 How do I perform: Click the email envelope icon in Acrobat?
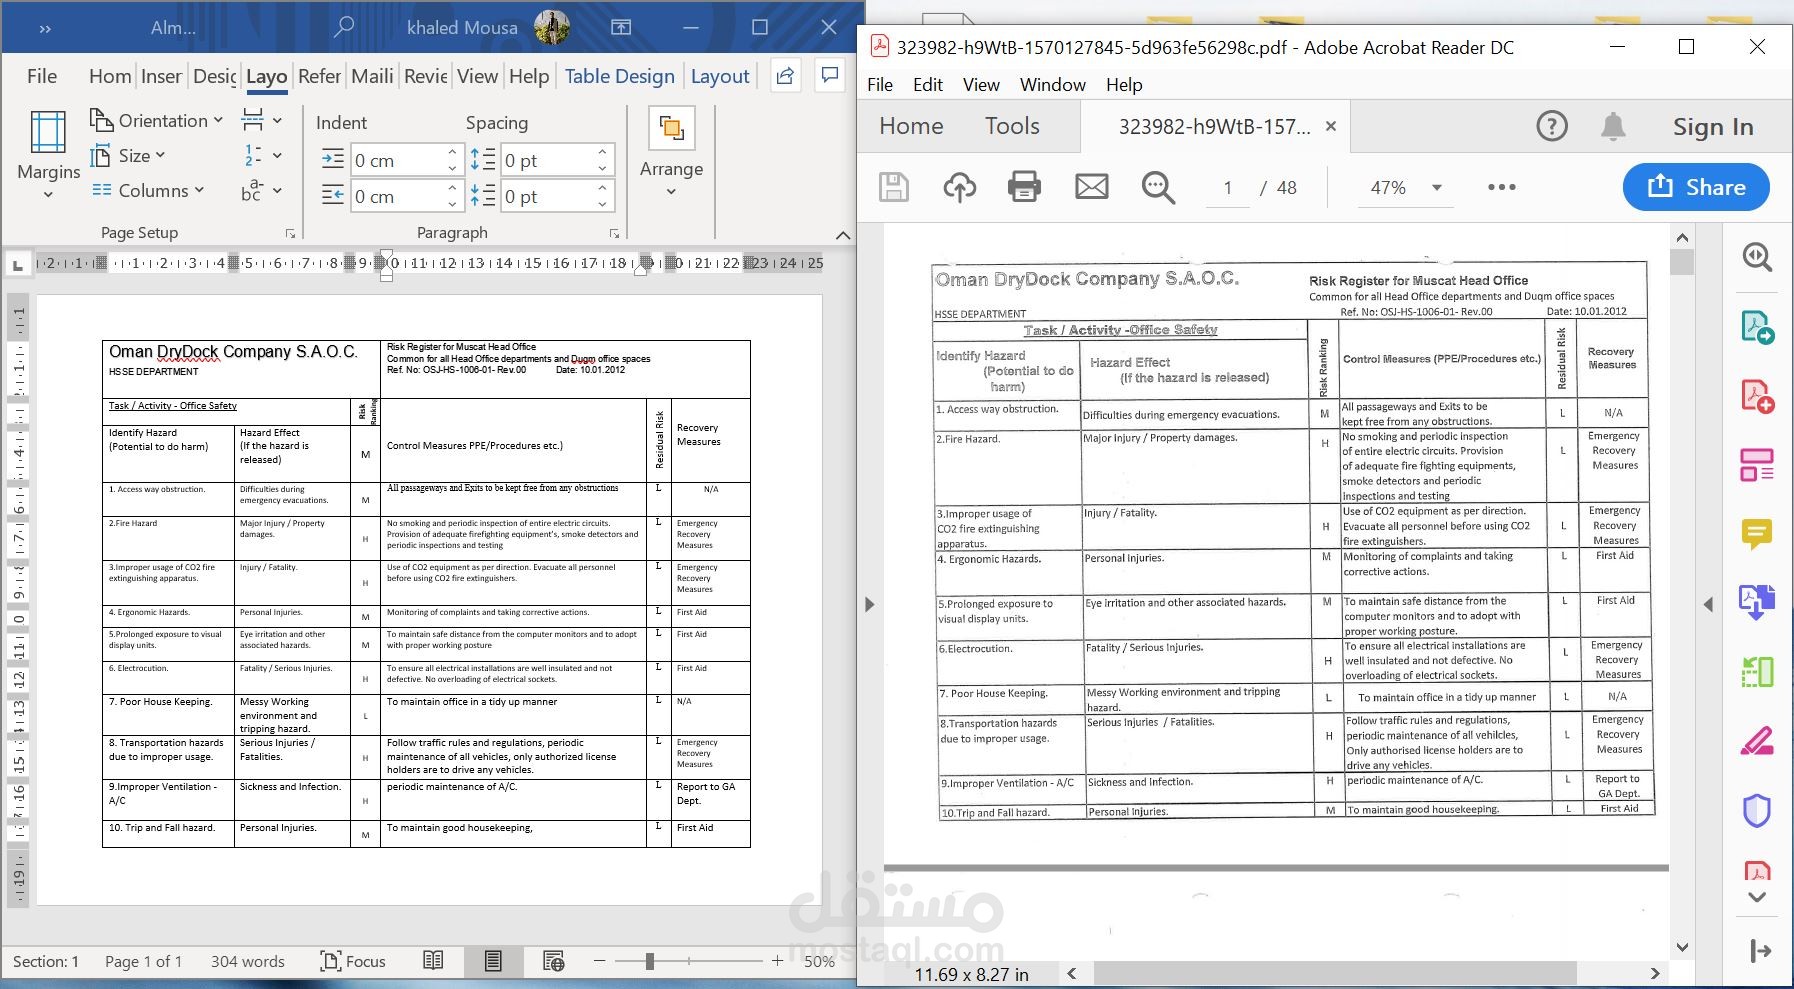click(x=1091, y=187)
